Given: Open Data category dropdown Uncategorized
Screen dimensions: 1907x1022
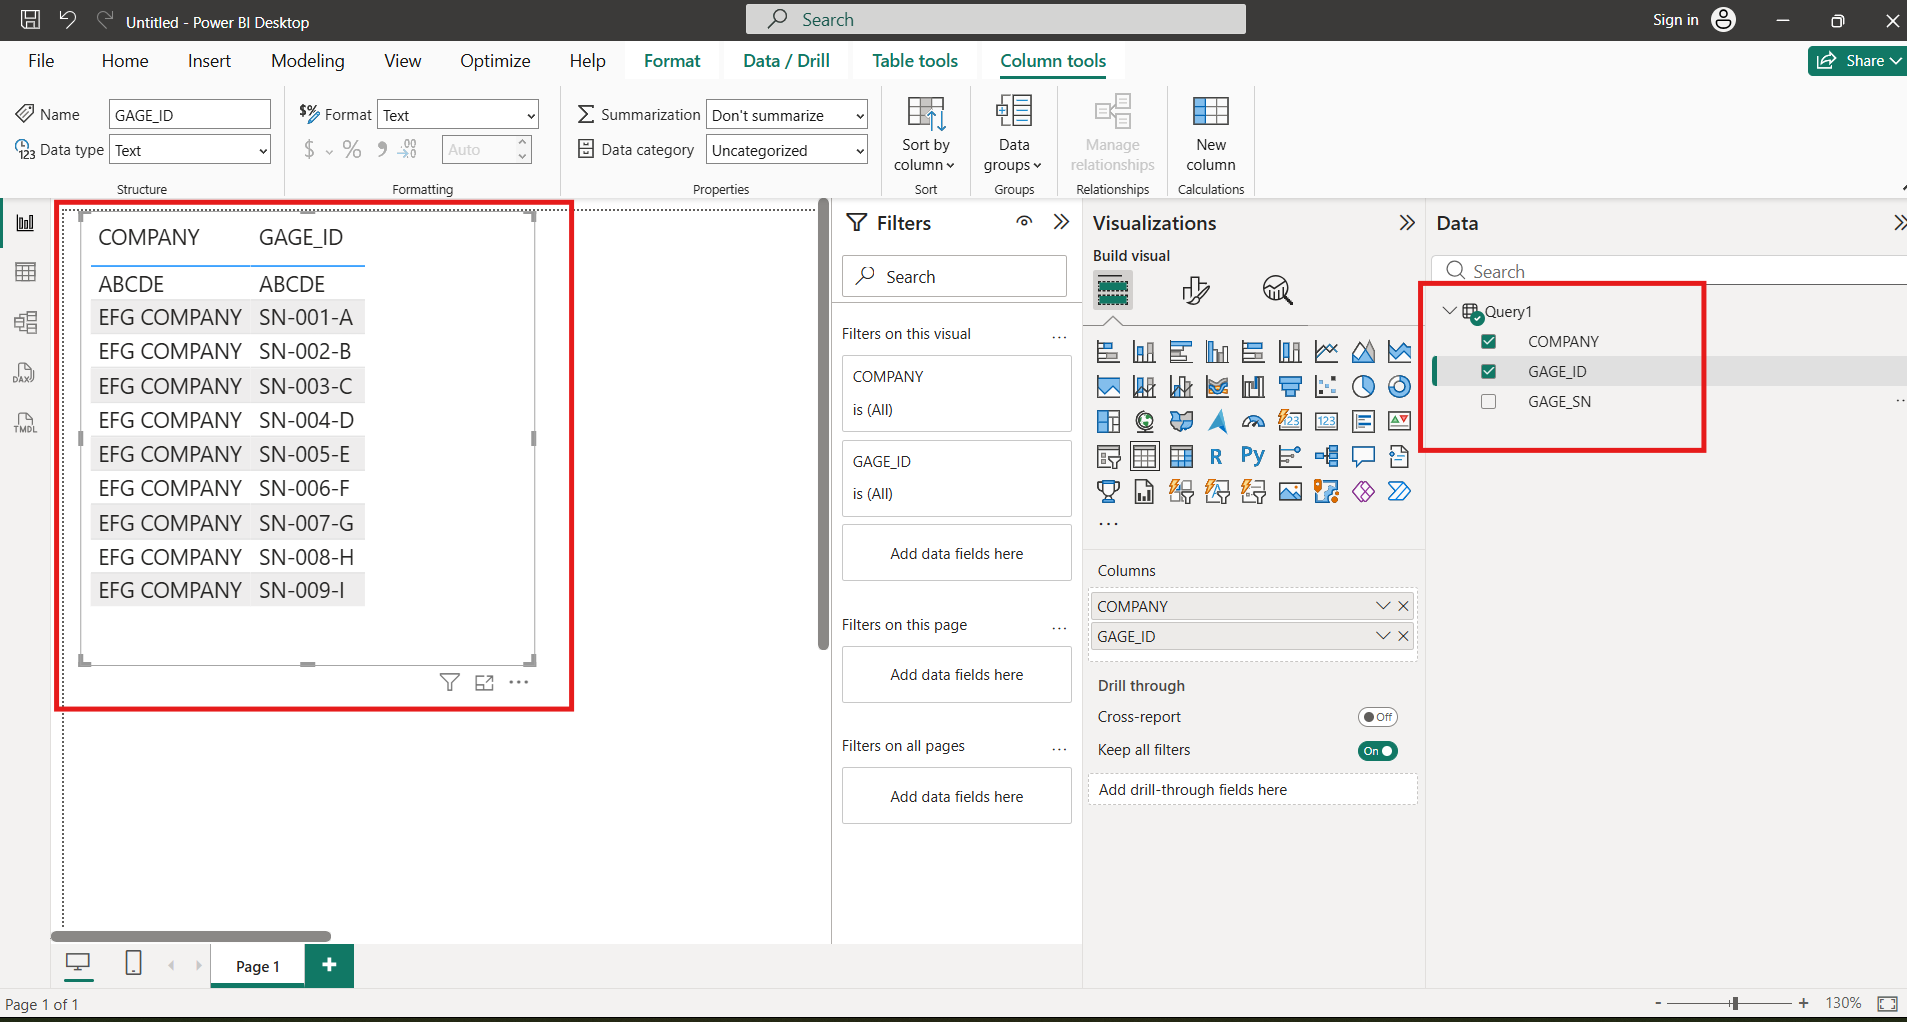Looking at the screenshot, I should click(787, 150).
